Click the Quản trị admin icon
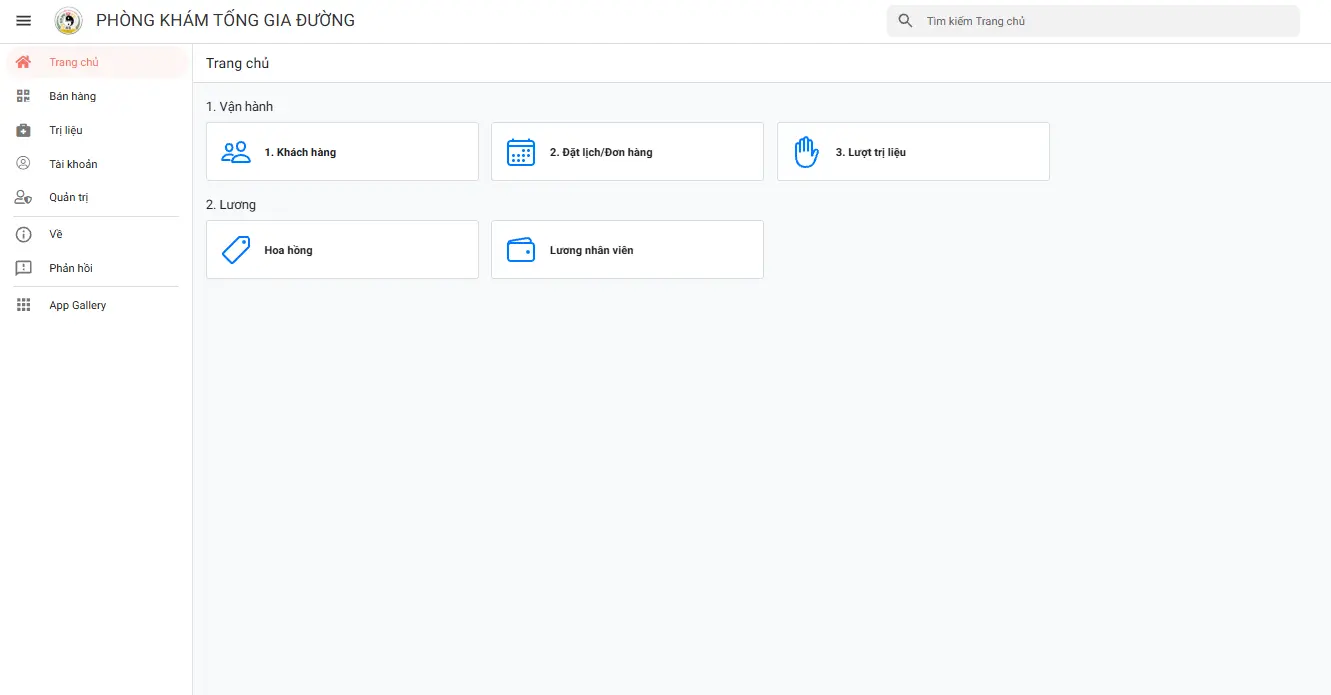This screenshot has height=695, width=1331. 24,198
